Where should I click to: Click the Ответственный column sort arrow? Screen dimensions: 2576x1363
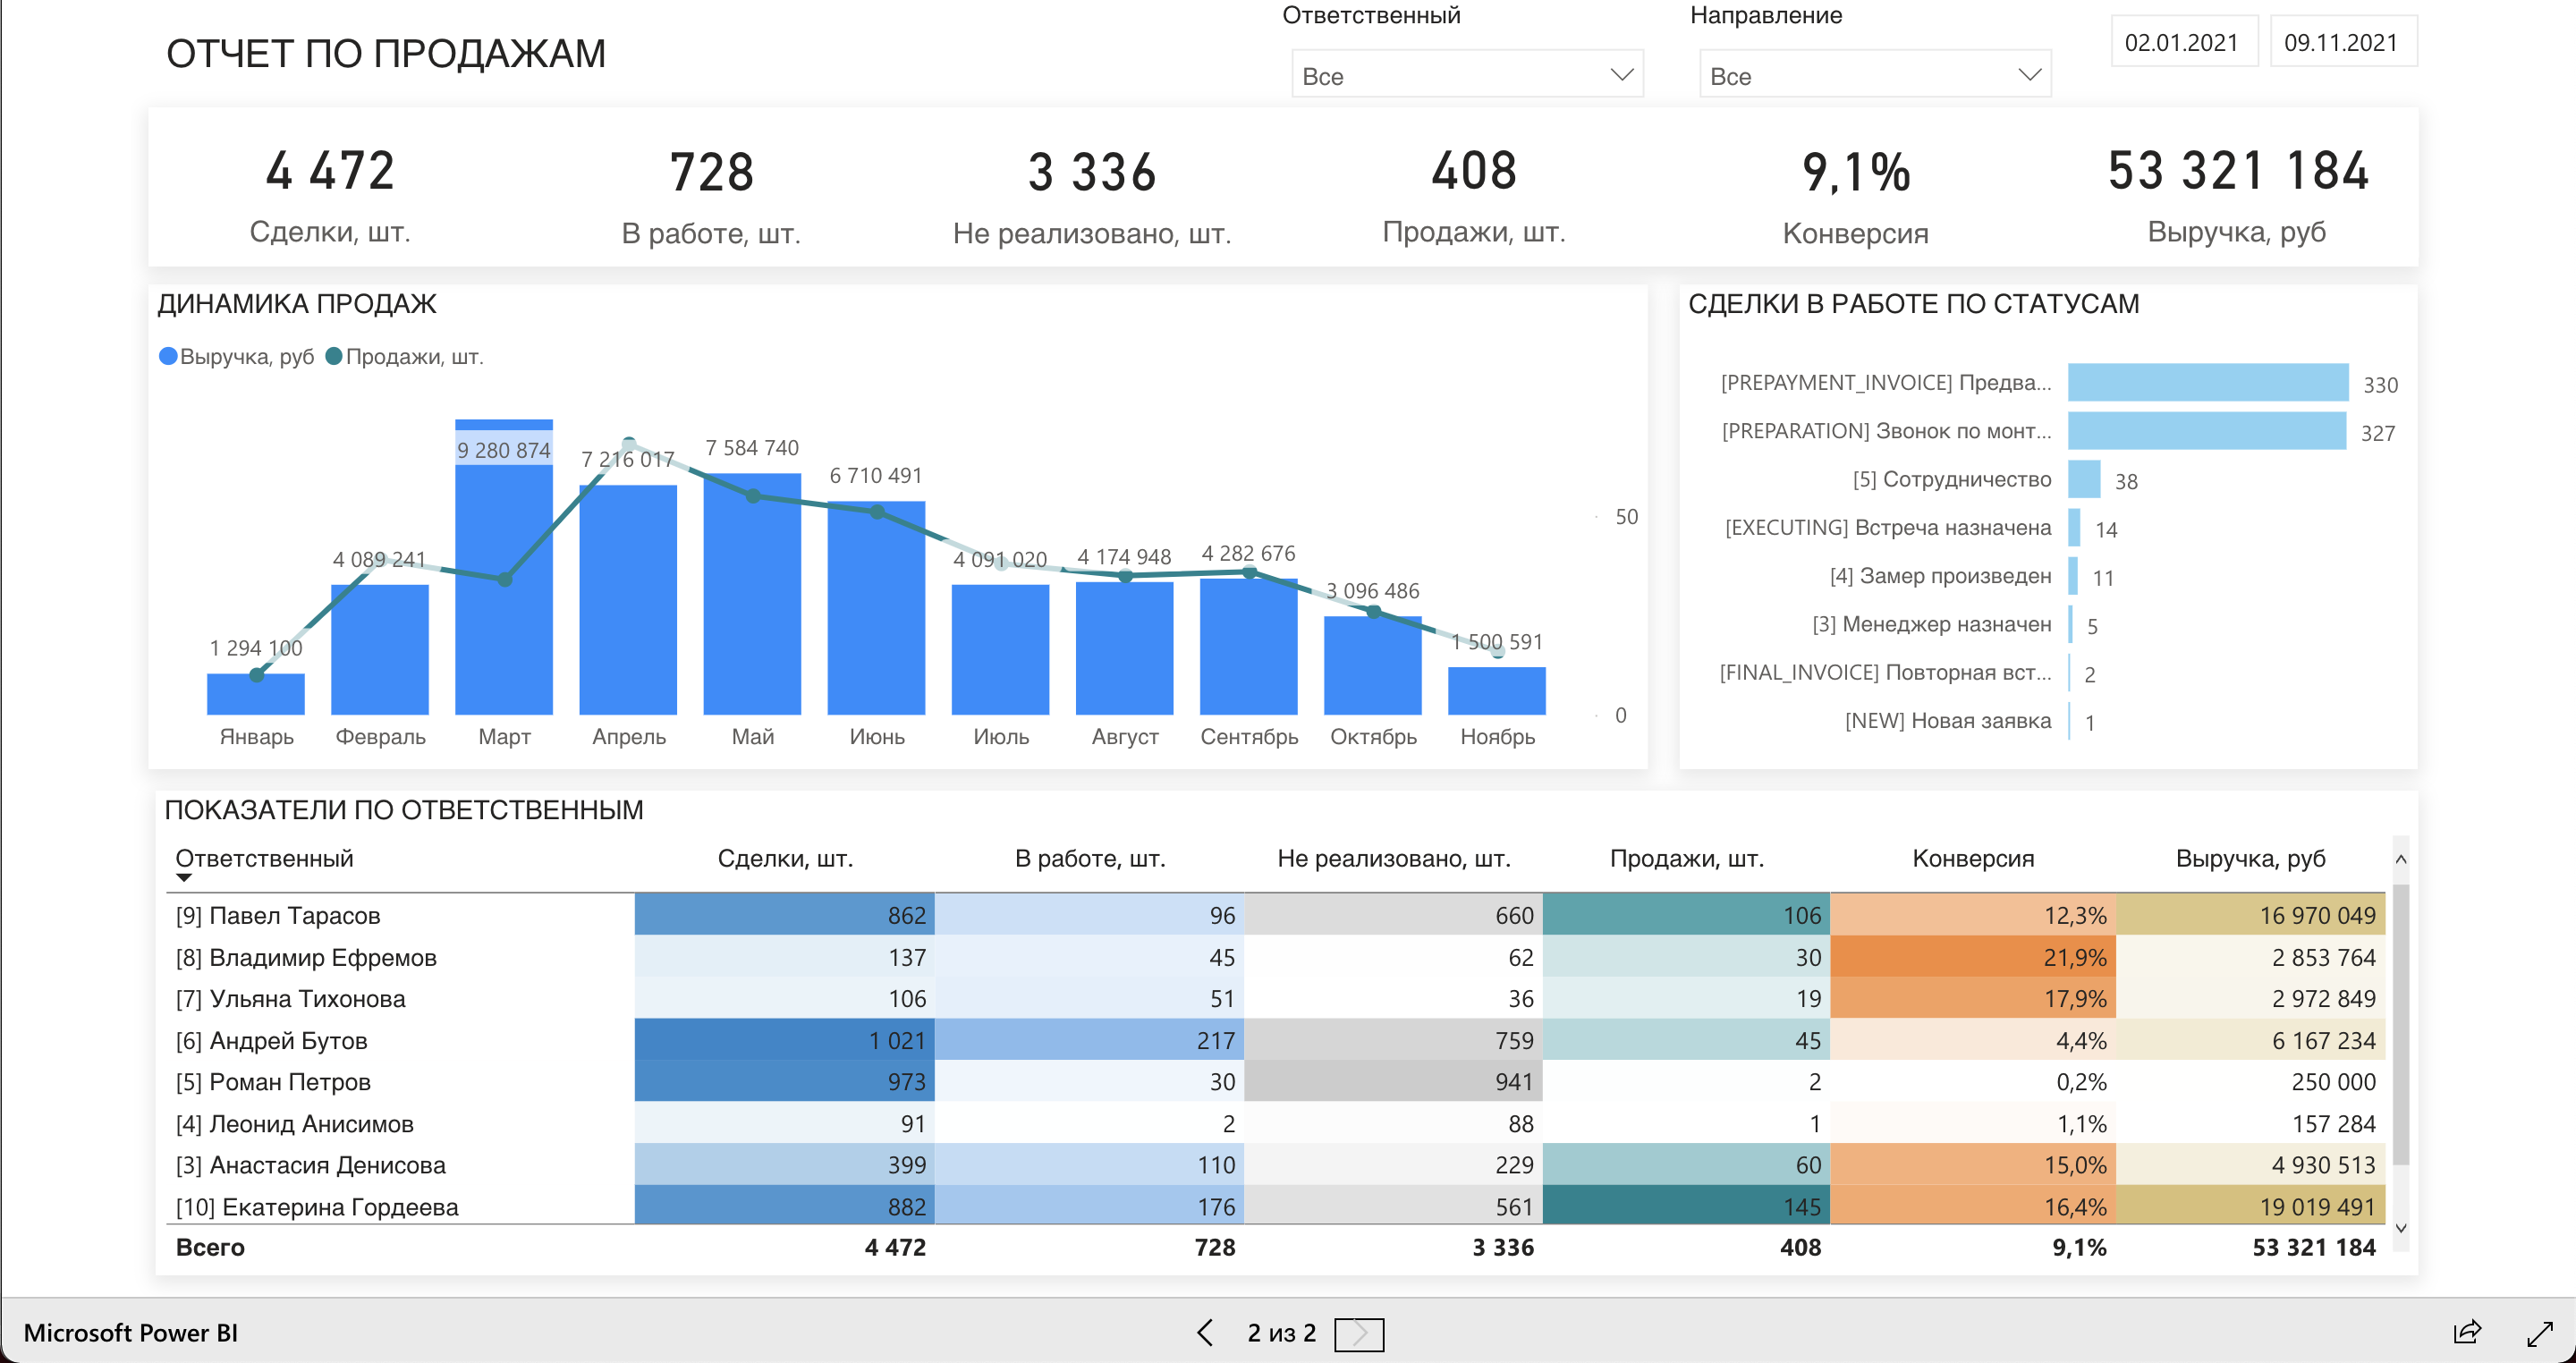tap(183, 878)
